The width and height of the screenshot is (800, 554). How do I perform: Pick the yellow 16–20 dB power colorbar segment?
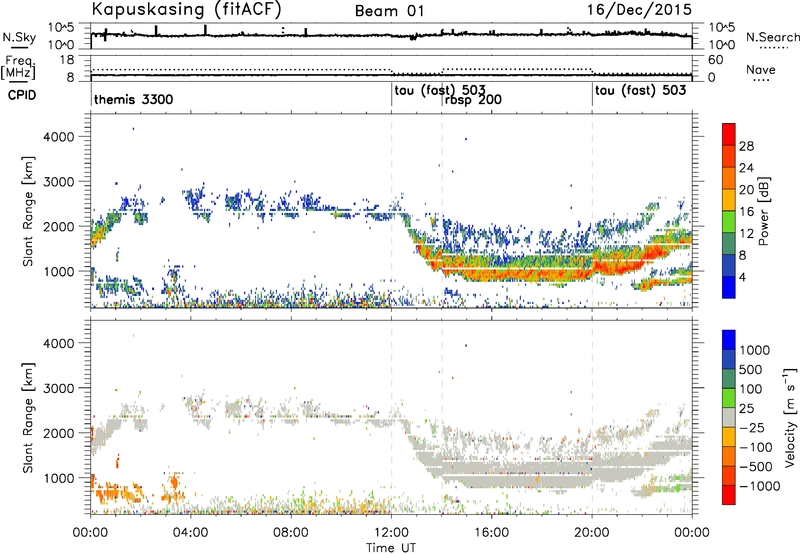coord(729,200)
